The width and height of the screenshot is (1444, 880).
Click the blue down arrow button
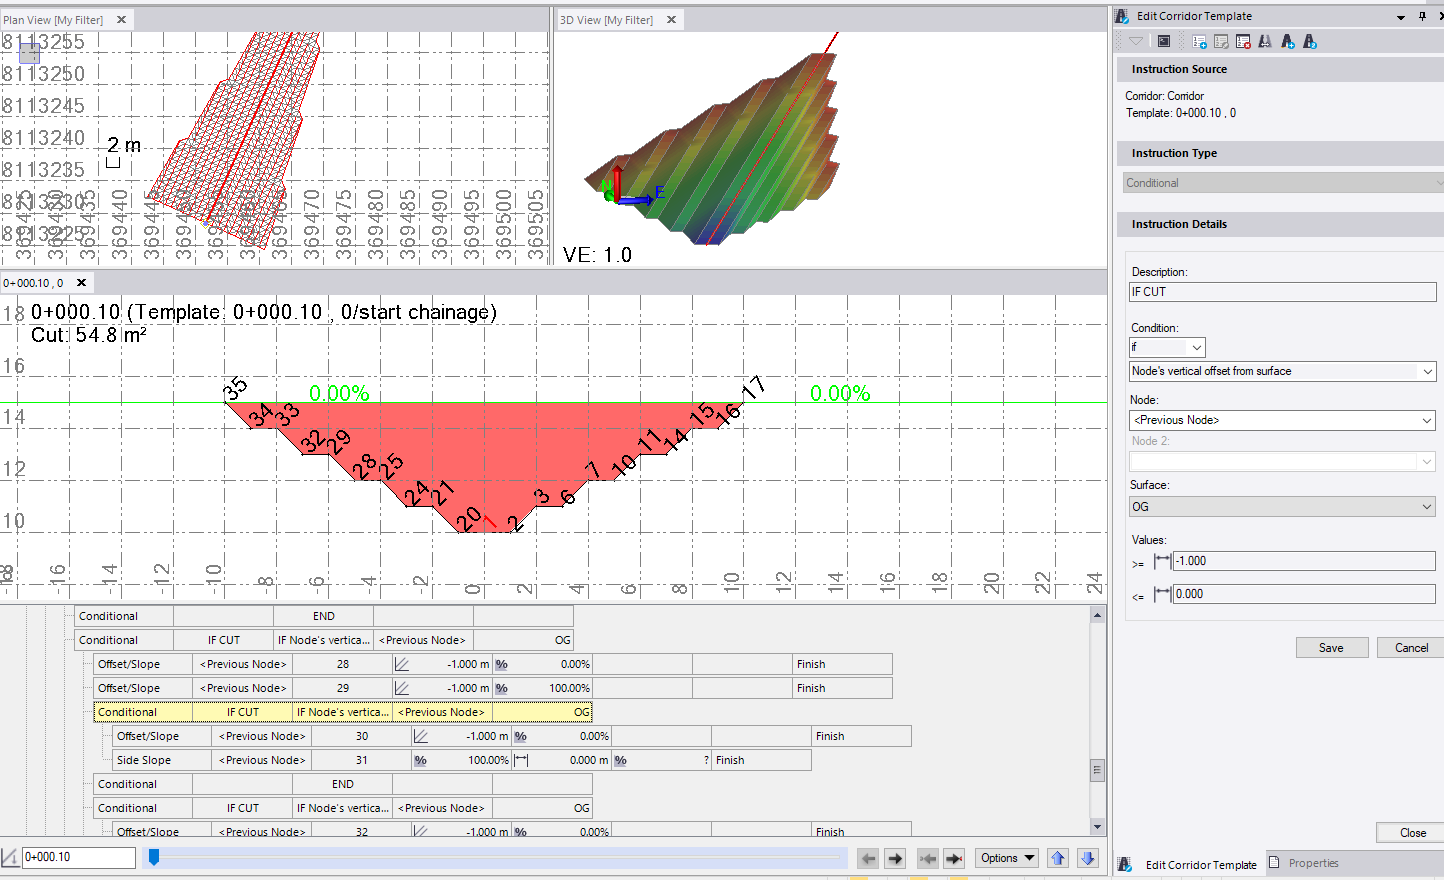(x=1088, y=858)
